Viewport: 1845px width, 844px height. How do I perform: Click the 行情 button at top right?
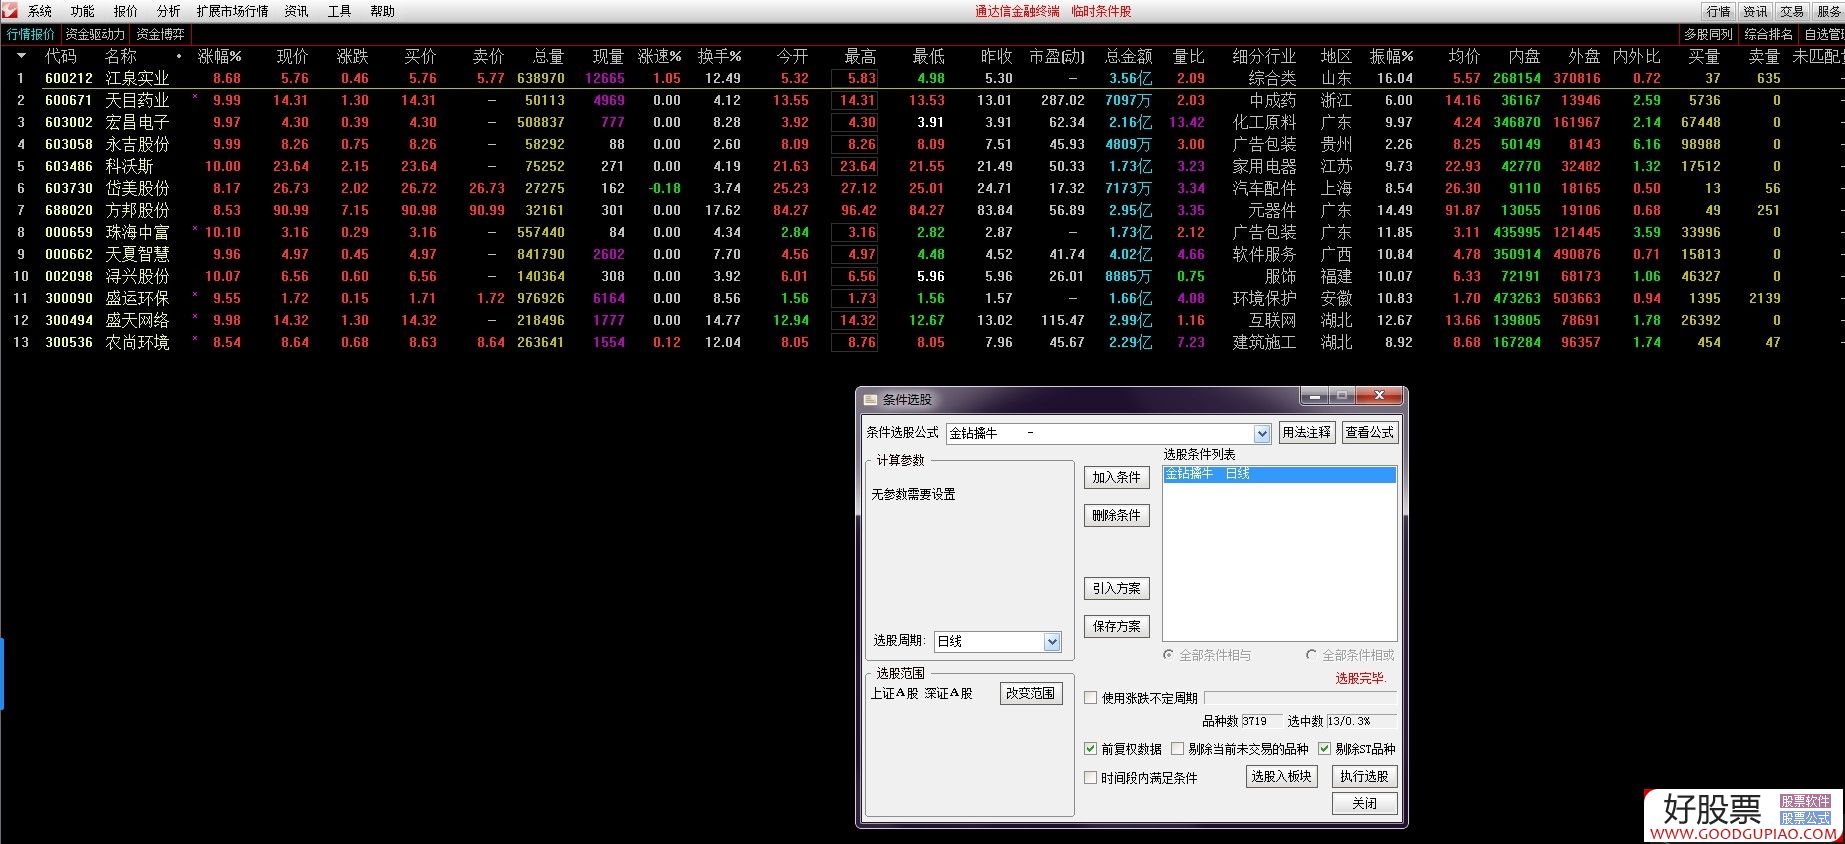pos(1719,11)
